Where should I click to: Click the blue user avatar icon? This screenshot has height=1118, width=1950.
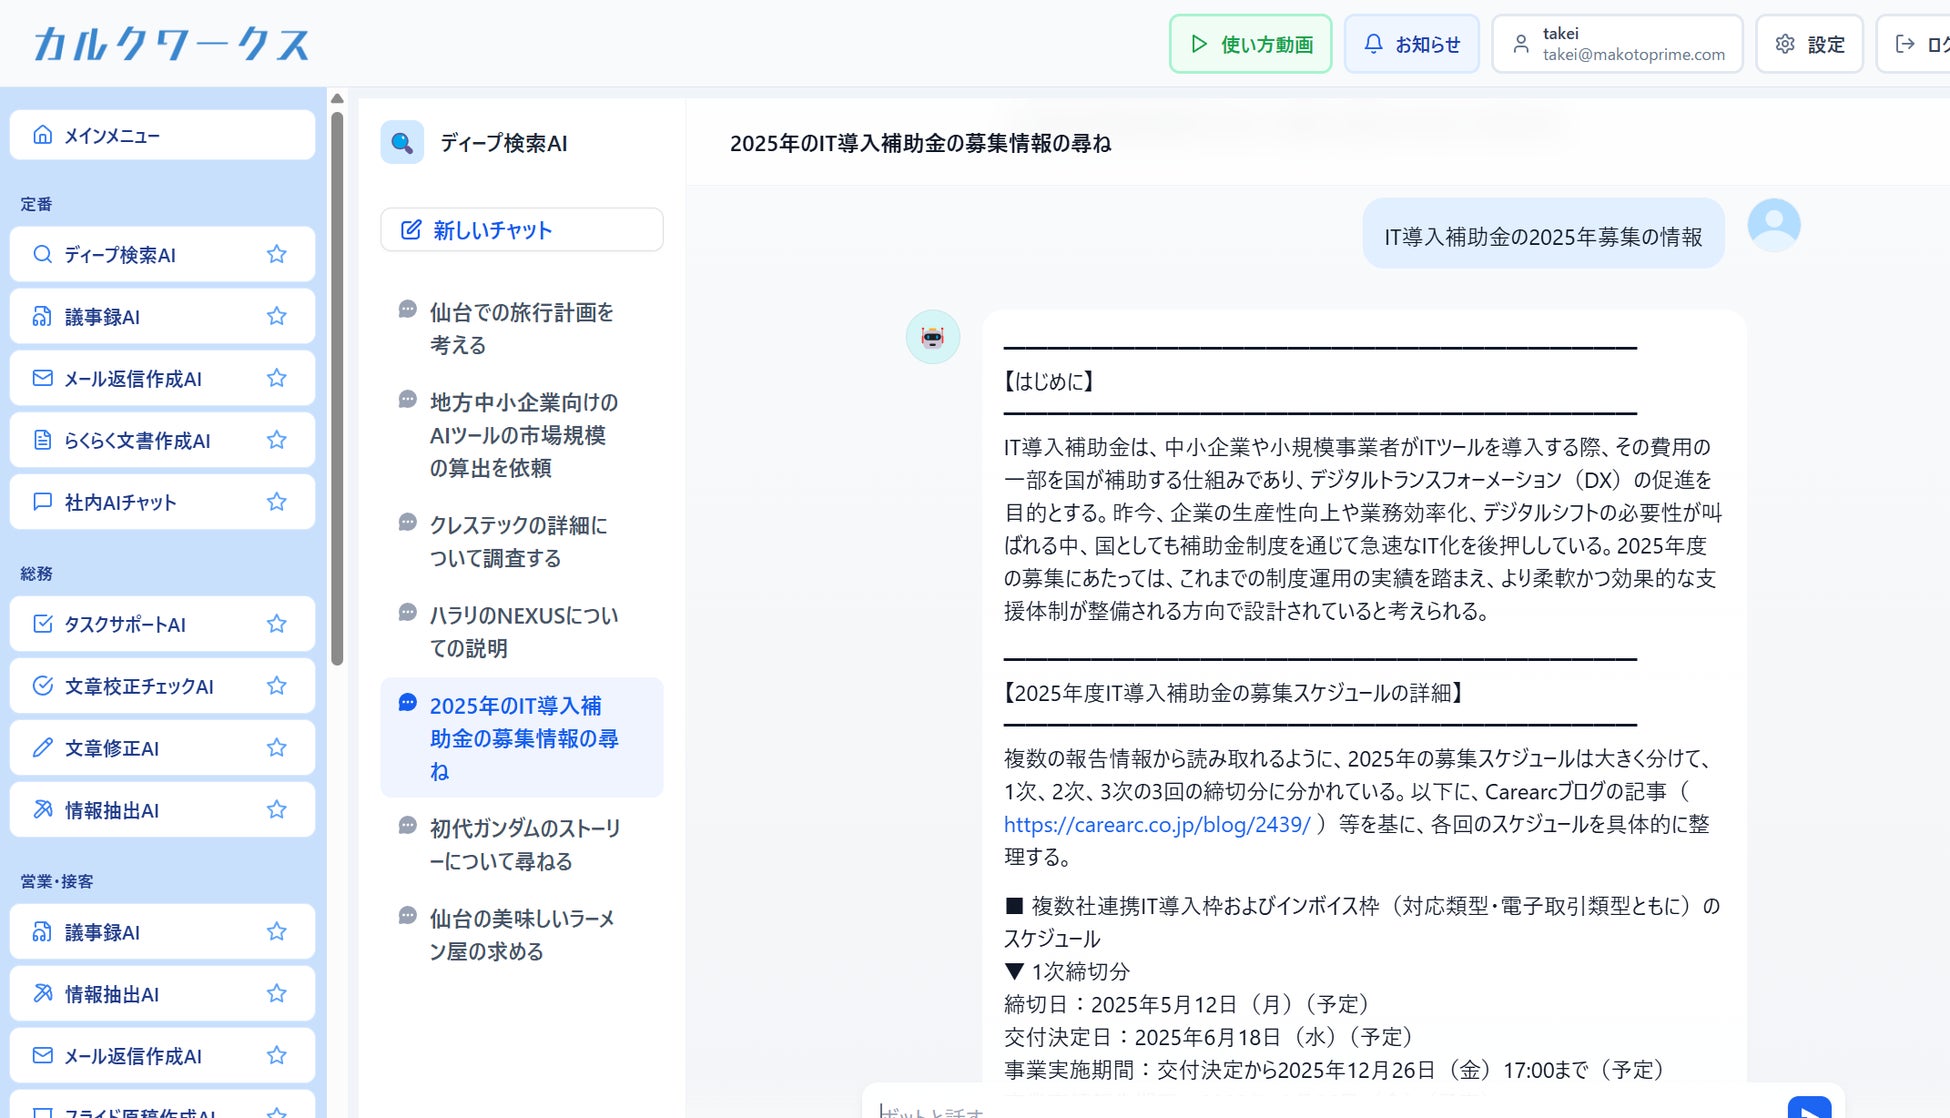click(1773, 225)
